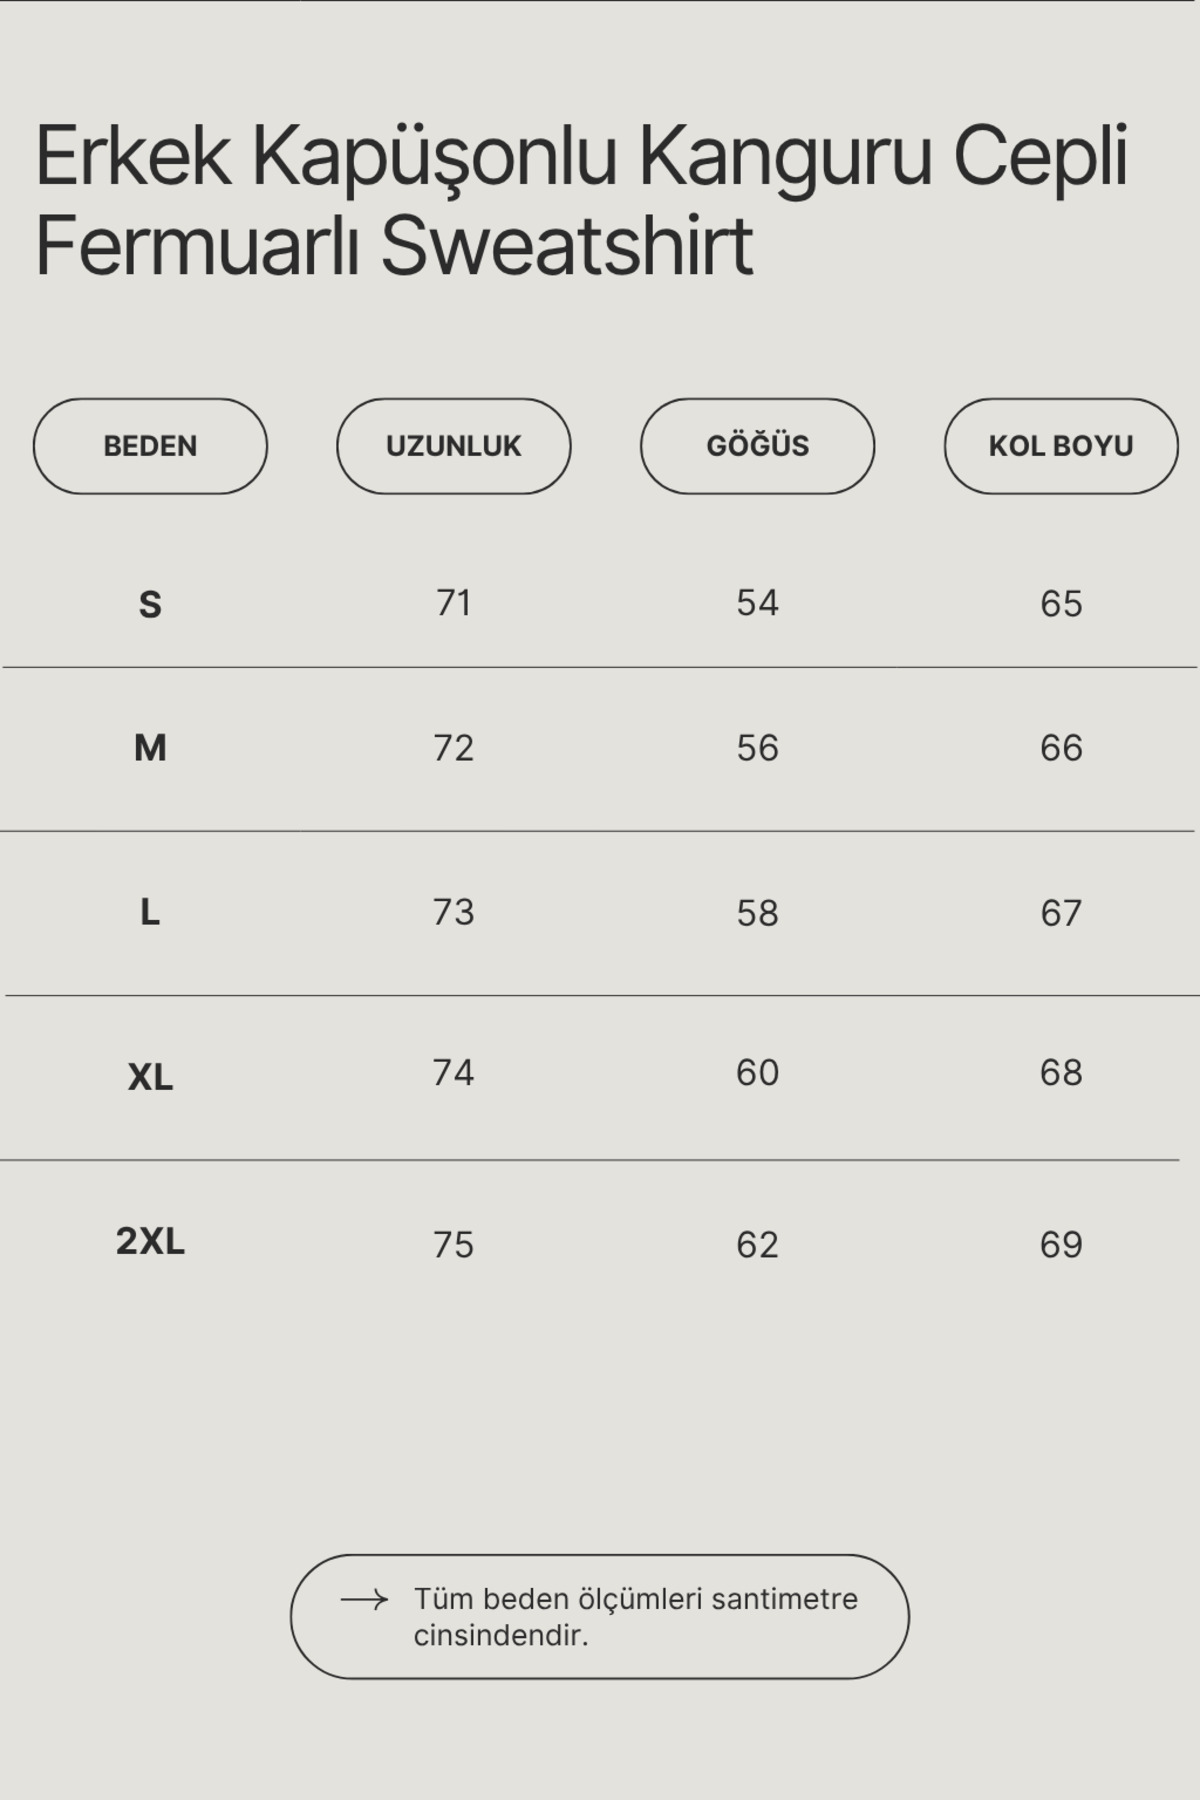Select the chest value 56
Screen dimensions: 1200x1800
(757, 748)
